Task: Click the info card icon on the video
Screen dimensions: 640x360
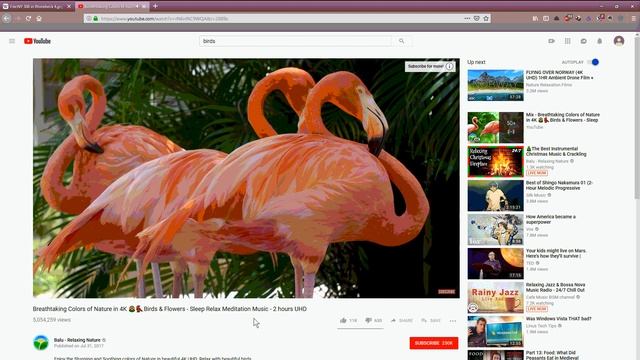Action: (449, 66)
